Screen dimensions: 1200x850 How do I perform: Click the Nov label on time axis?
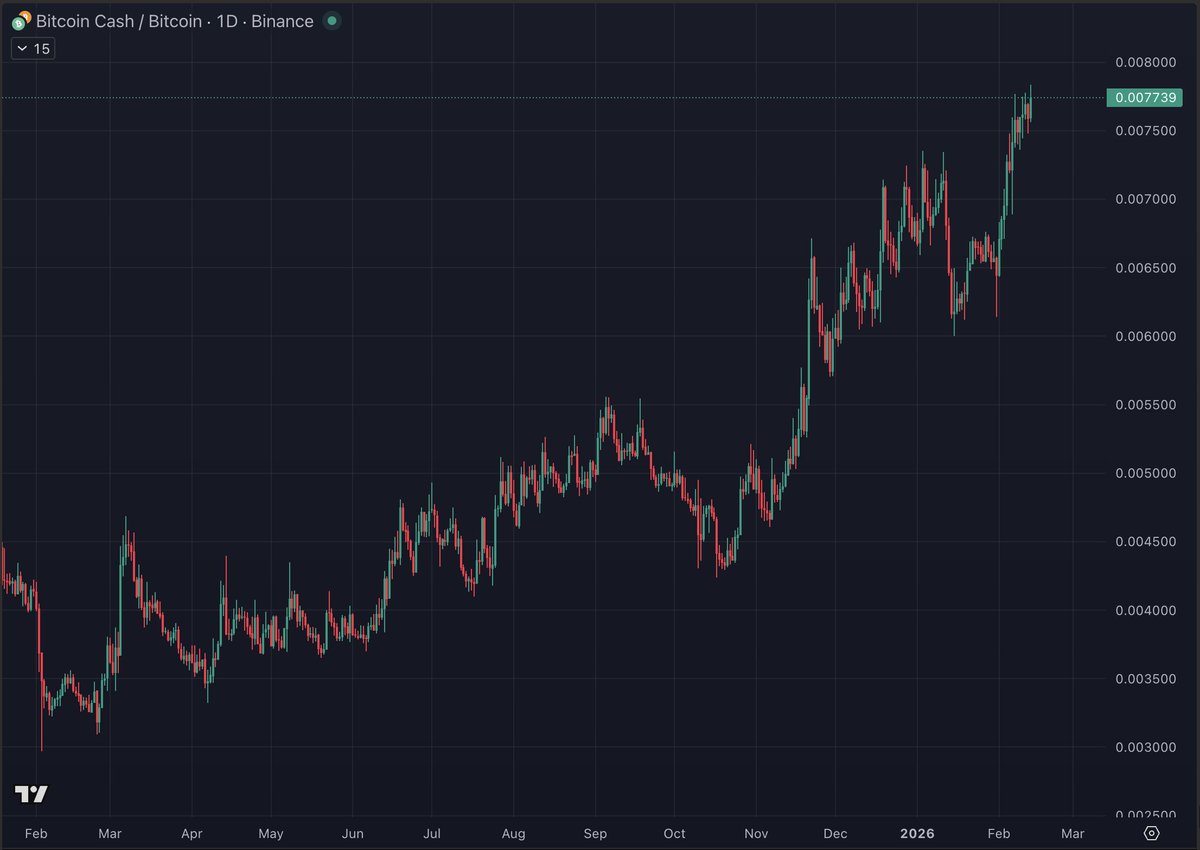757,833
